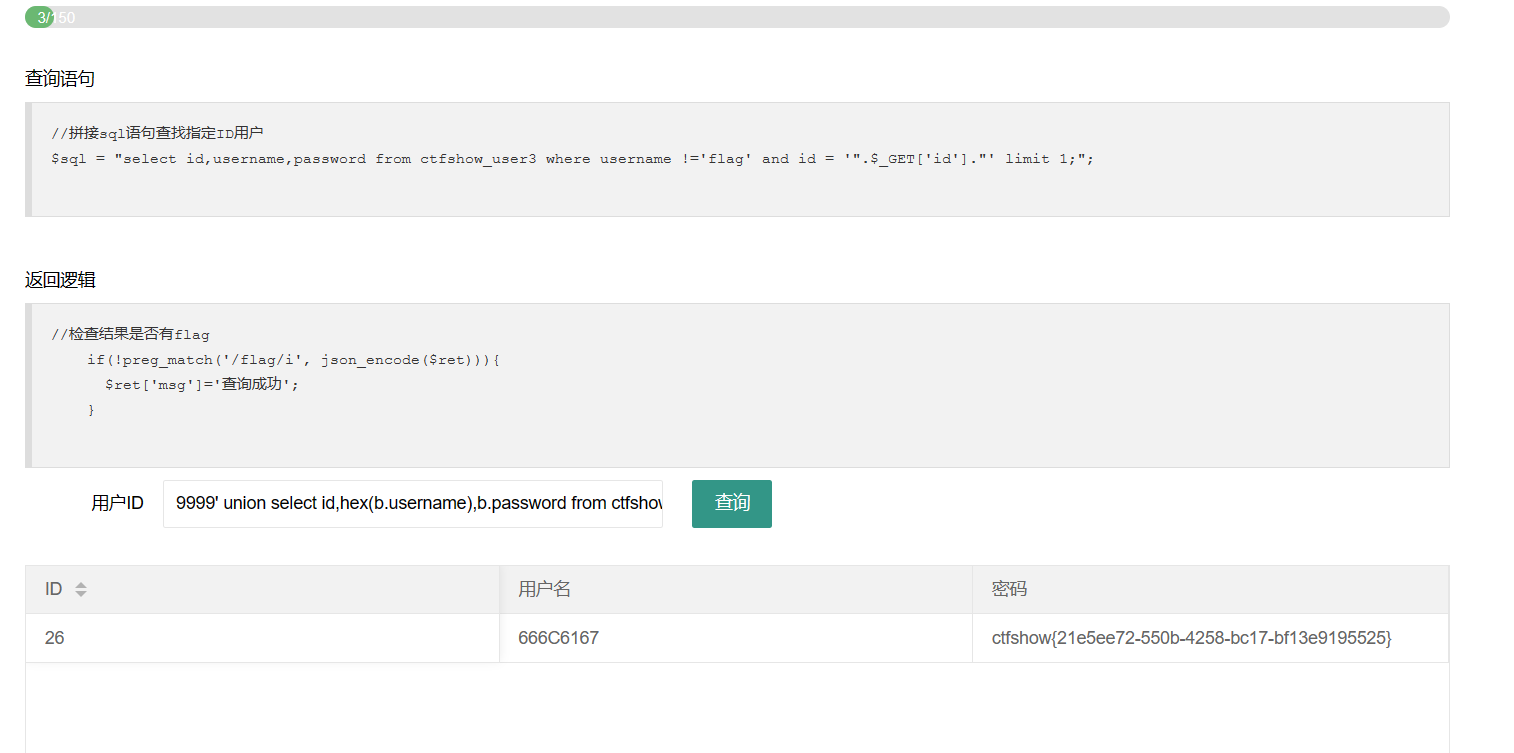Click the $ret['msg']='查询成功' code line
This screenshot has width=1514, height=753.
point(202,384)
